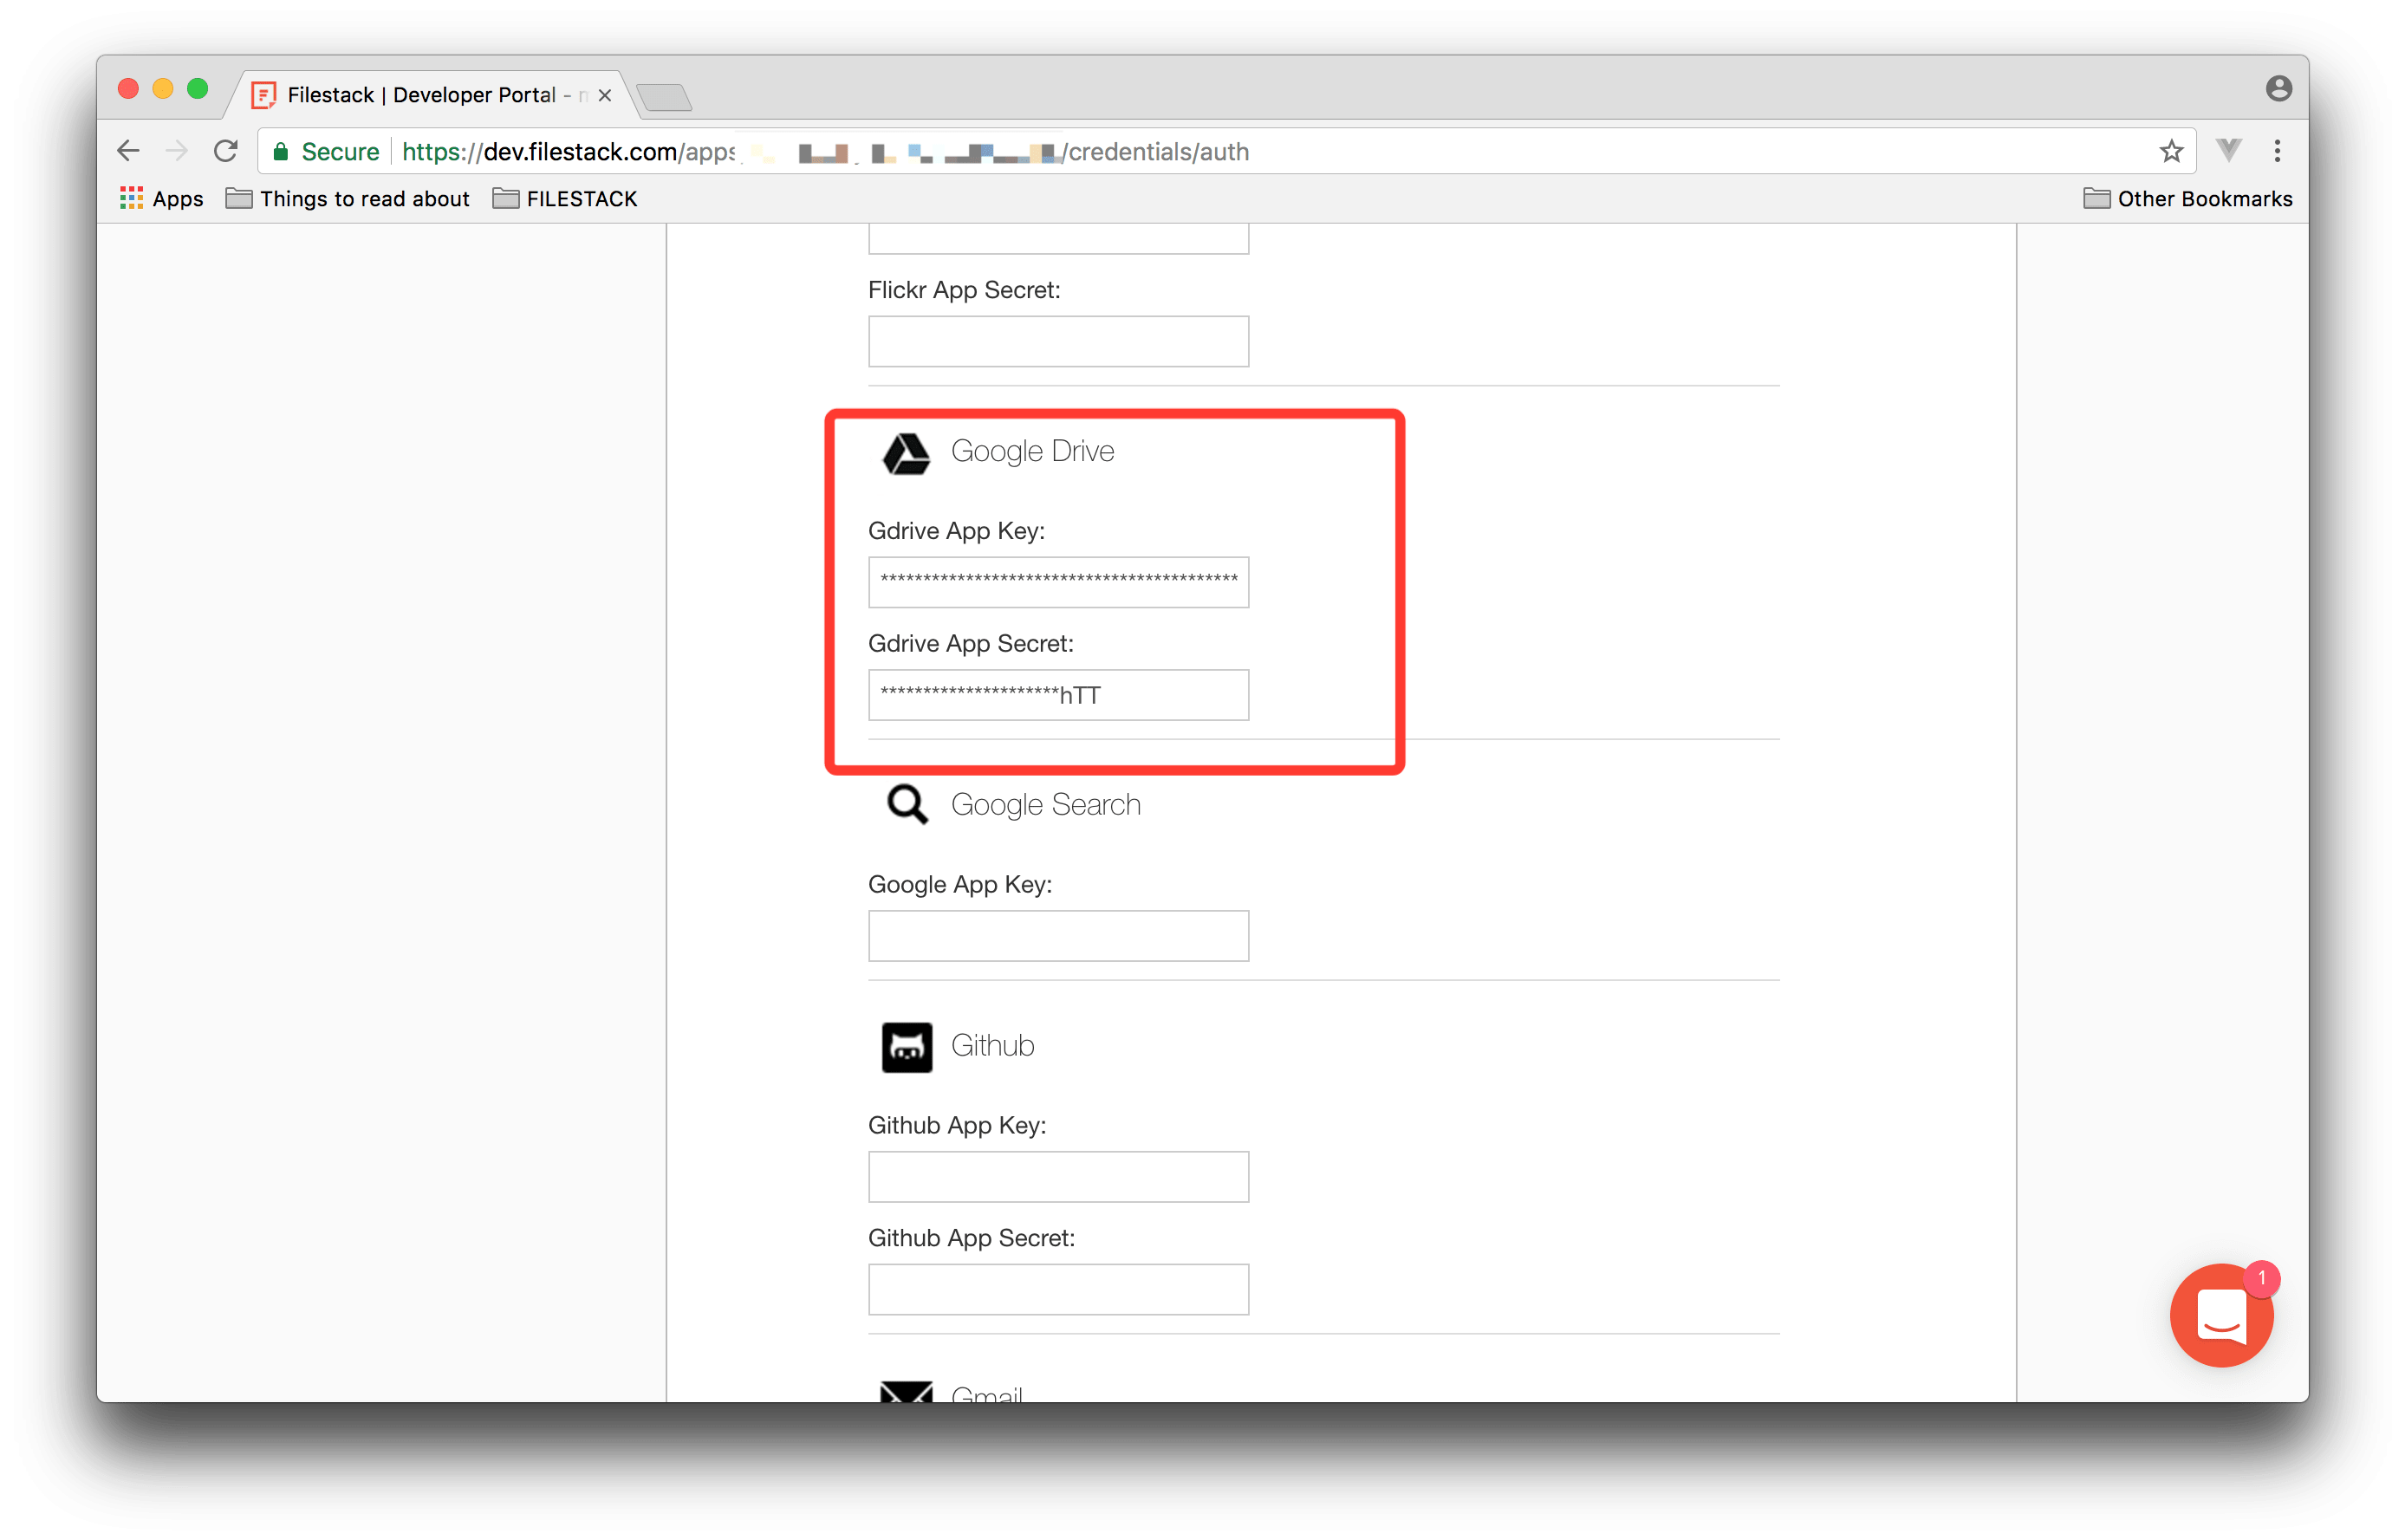Focus the Google App Key field

tap(1058, 935)
